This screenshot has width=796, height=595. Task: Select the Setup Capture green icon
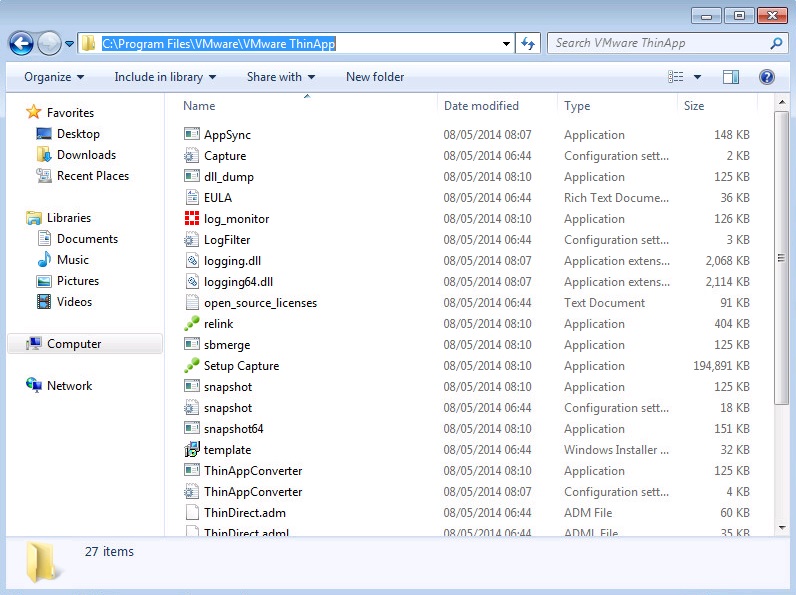click(x=191, y=365)
